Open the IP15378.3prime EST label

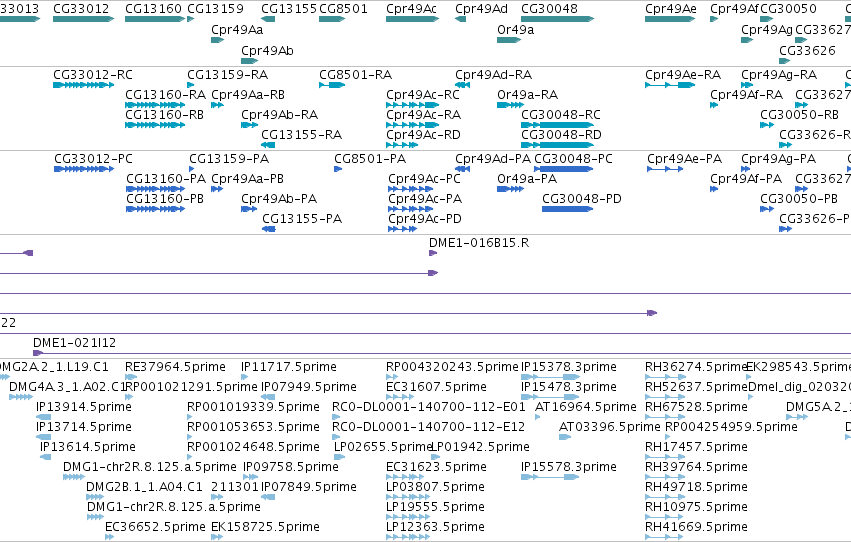[569, 367]
